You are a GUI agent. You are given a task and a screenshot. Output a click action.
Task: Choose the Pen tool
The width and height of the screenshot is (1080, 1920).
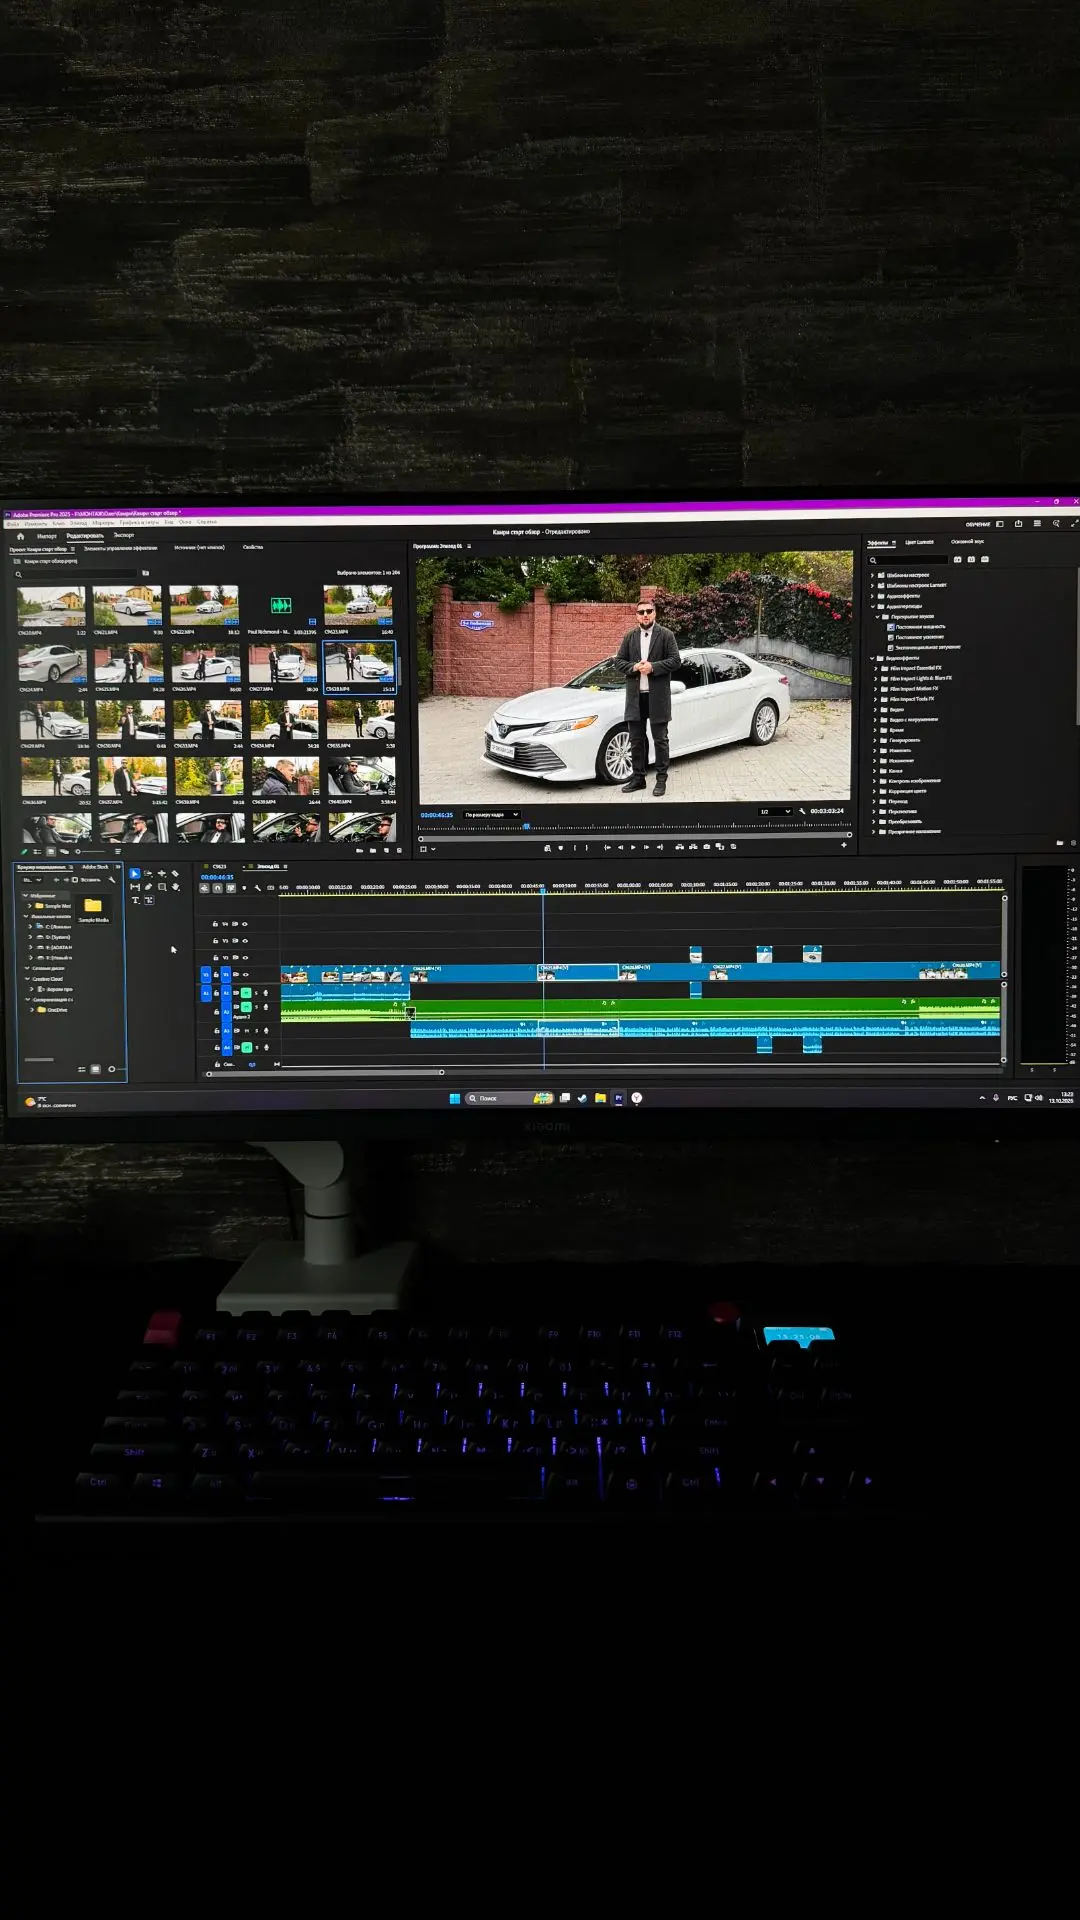pos(148,887)
